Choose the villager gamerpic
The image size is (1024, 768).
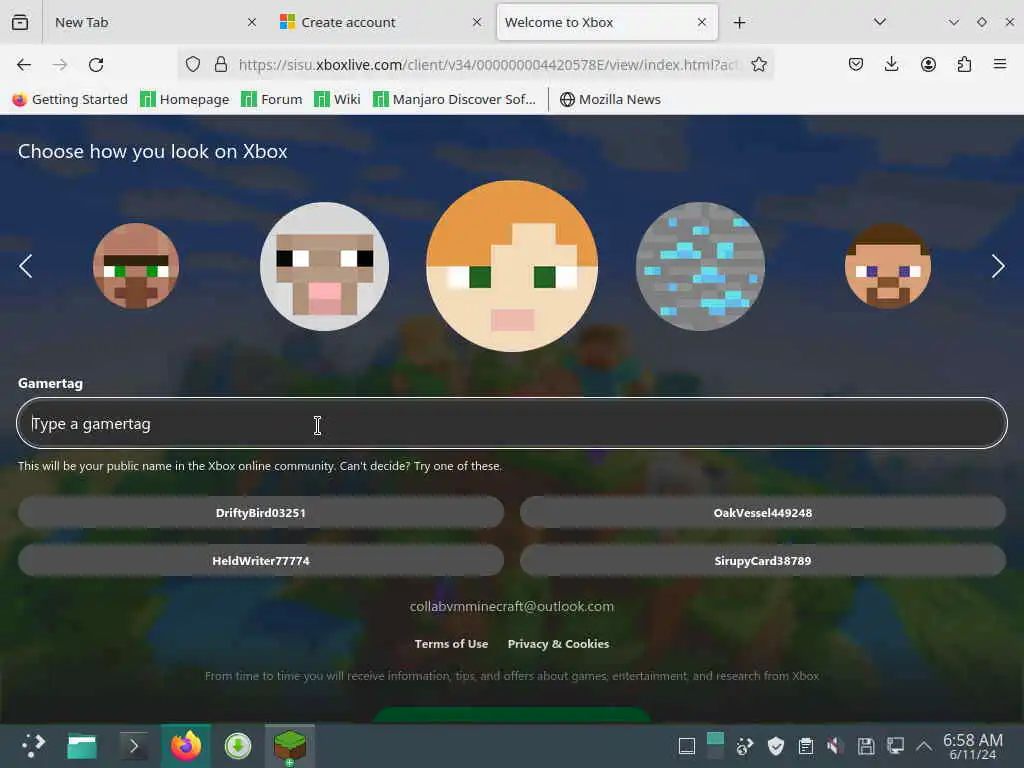136,266
